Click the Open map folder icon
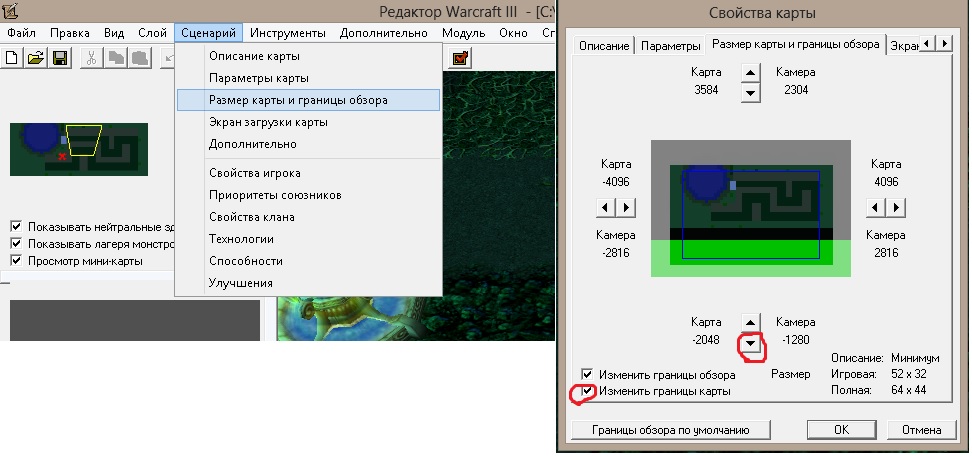This screenshot has width=972, height=456. click(36, 58)
